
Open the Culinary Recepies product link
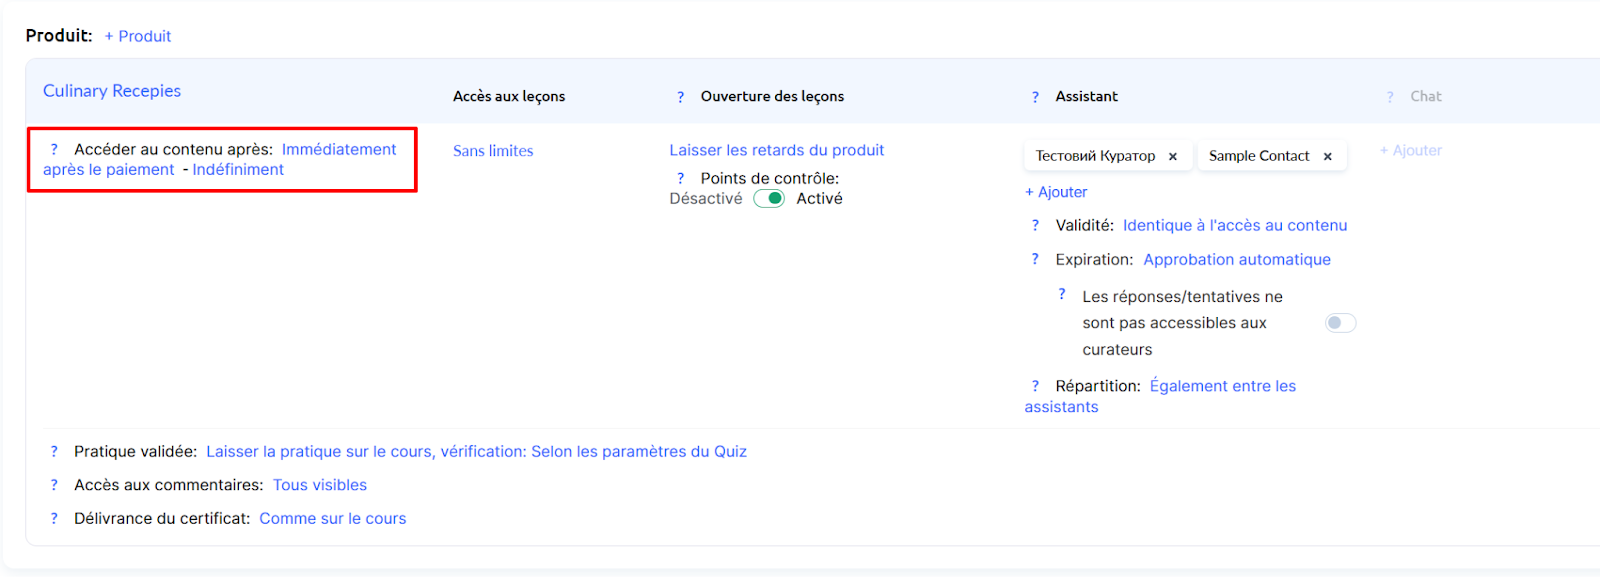112,91
